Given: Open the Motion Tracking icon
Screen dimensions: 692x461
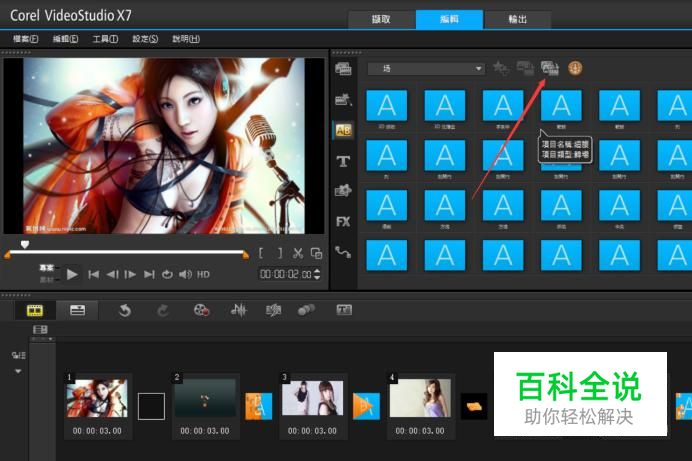Looking at the screenshot, I should pyautogui.click(x=306, y=310).
